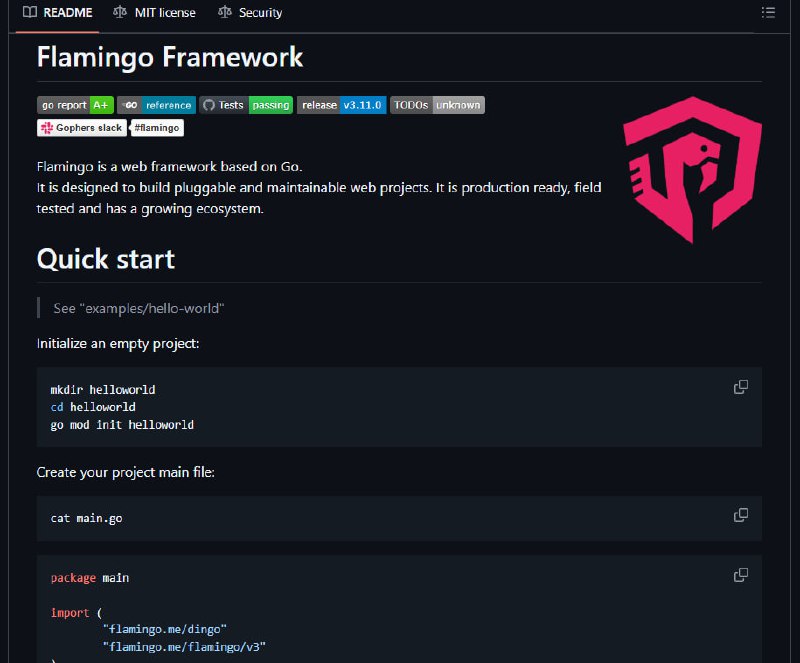
Task: Switch to the MIT license tab
Action: (x=154, y=13)
